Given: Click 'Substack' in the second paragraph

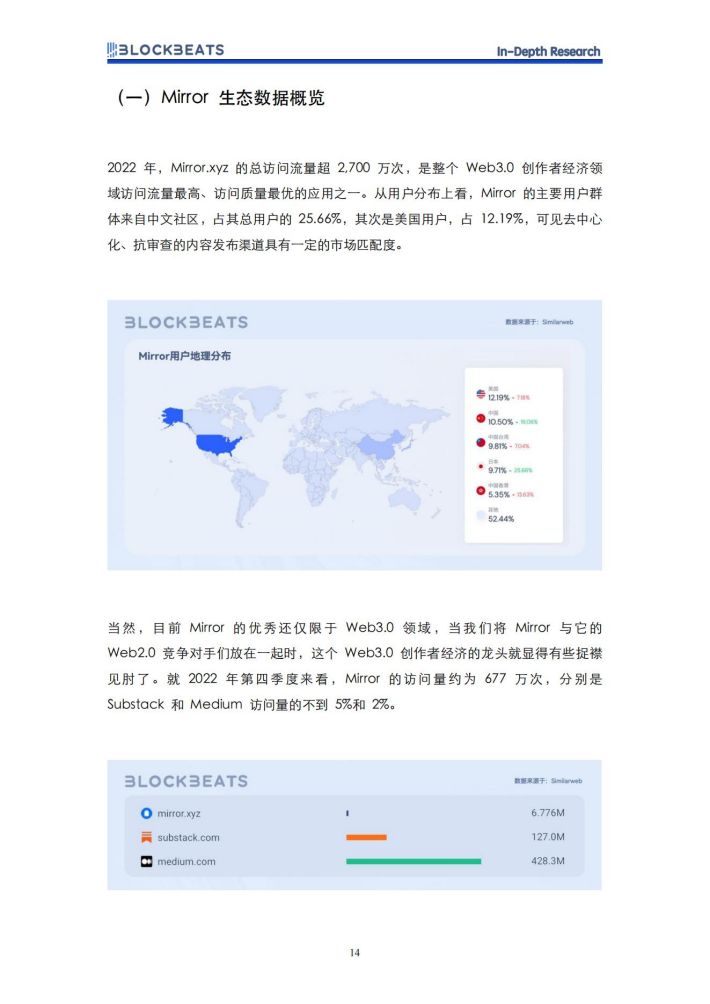Looking at the screenshot, I should tap(136, 704).
